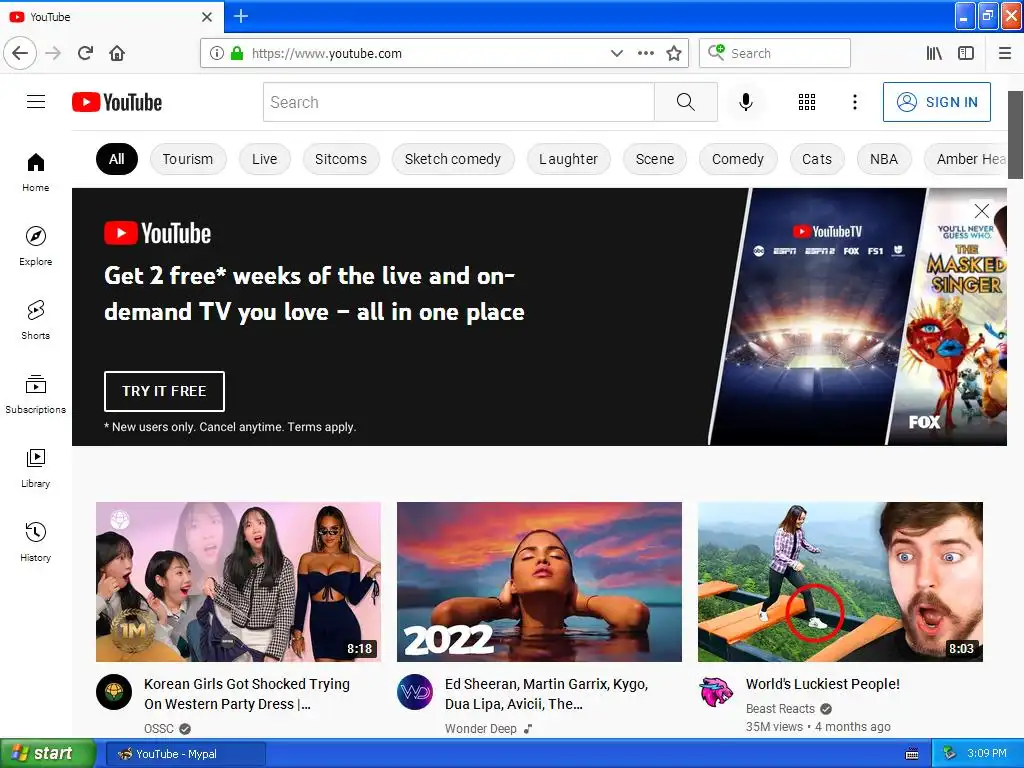Open History from the sidebar
Screen dimensions: 1024x768
[35, 542]
